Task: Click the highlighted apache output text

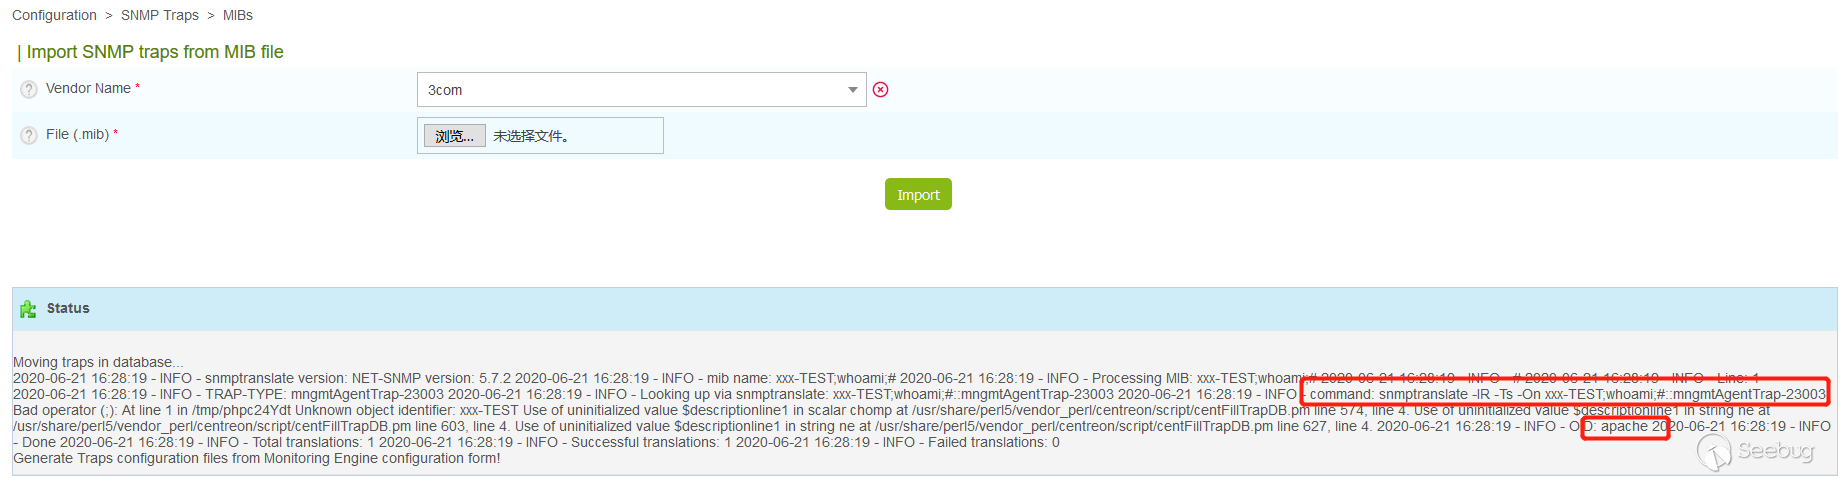Action: [1624, 426]
